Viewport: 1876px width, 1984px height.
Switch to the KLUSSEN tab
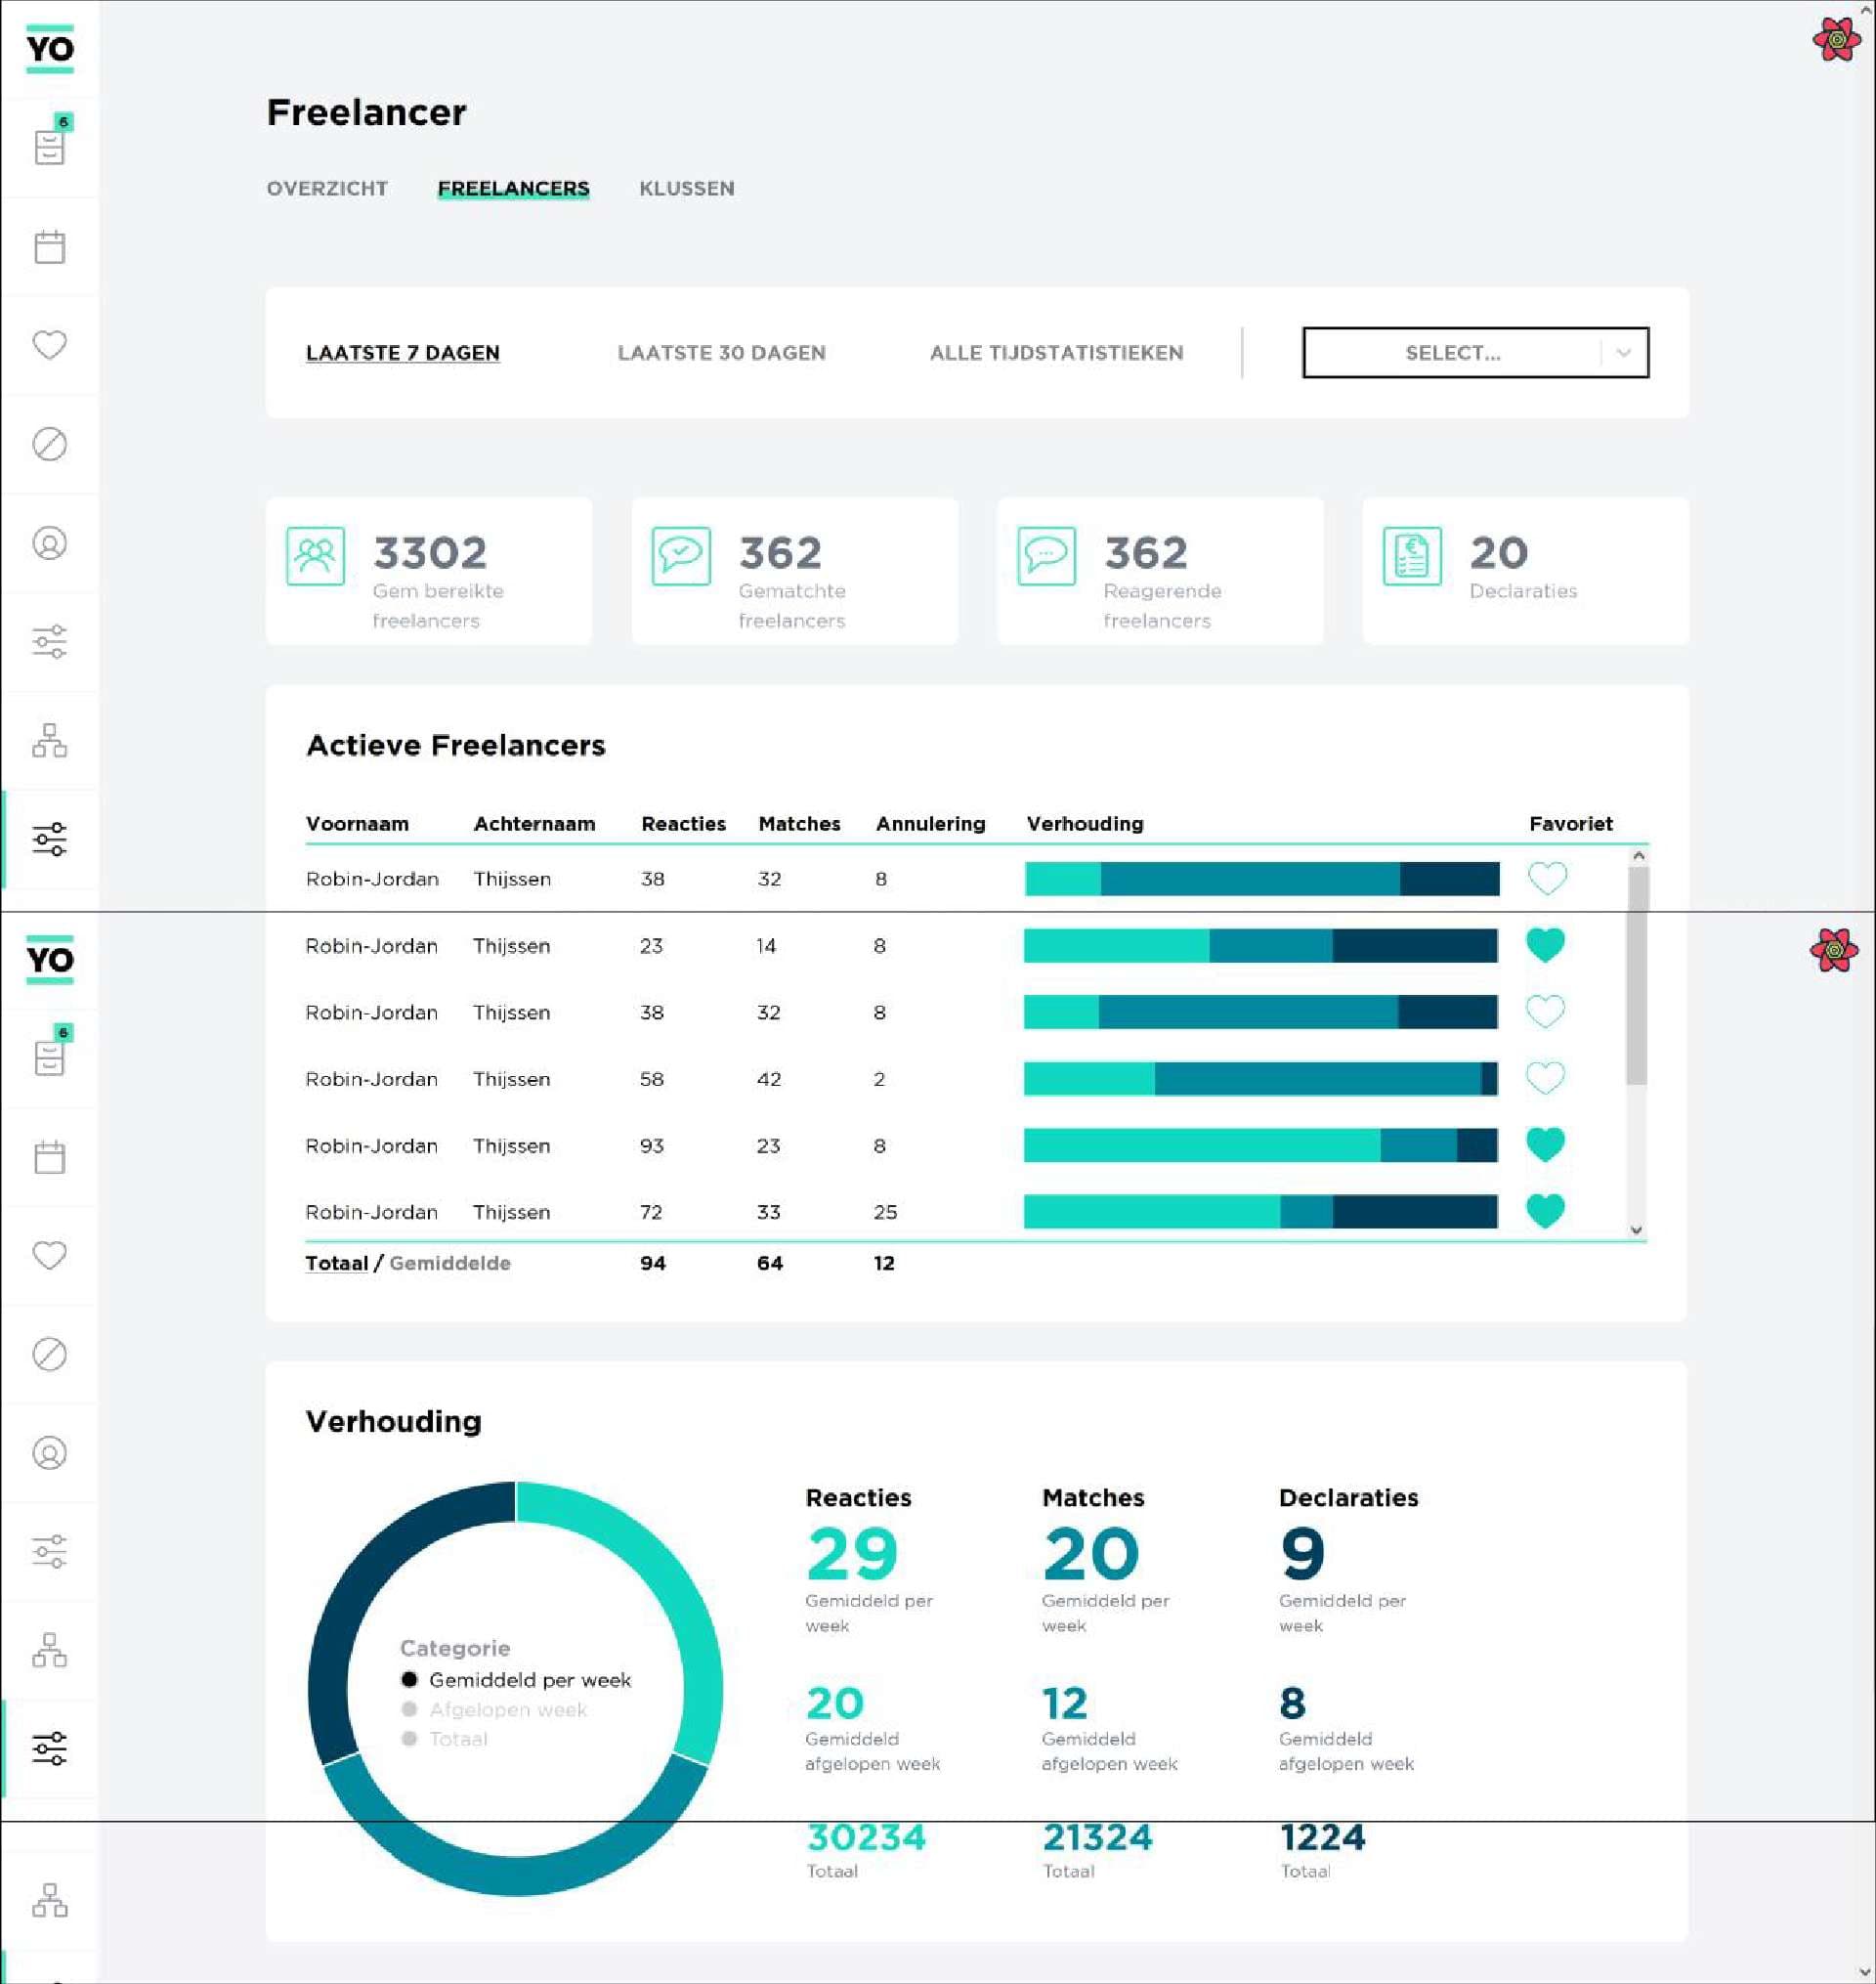687,188
